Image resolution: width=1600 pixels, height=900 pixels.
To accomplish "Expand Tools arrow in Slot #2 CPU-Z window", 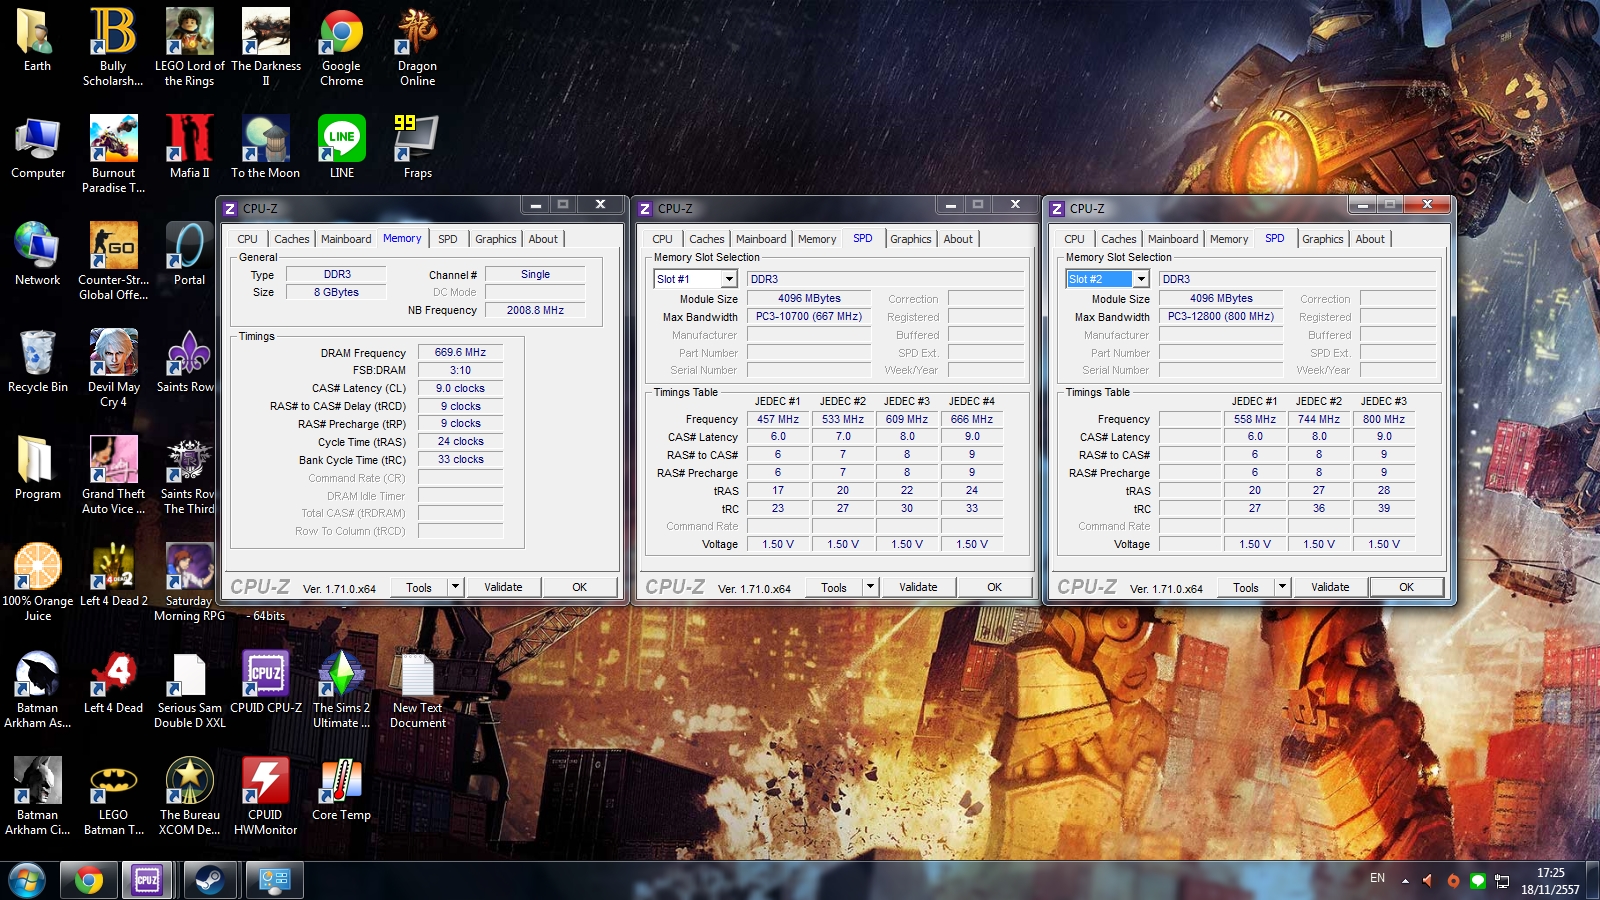I will [1283, 587].
